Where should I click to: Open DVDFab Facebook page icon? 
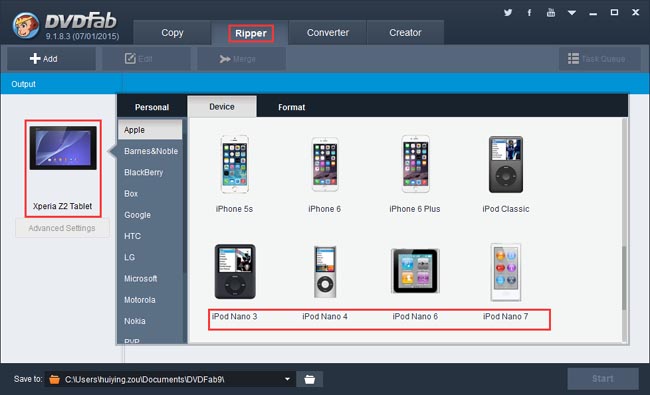tap(529, 12)
